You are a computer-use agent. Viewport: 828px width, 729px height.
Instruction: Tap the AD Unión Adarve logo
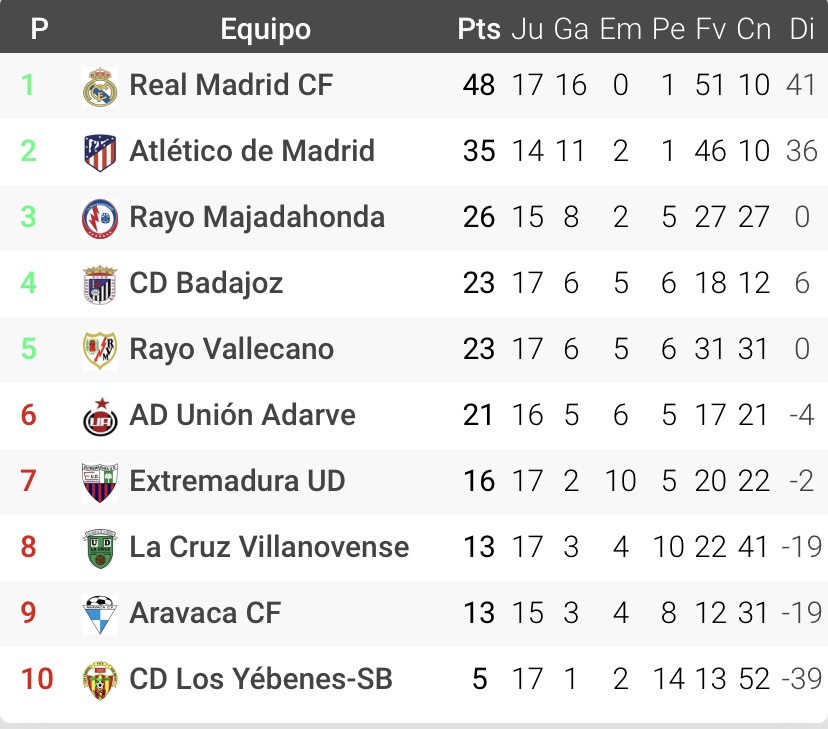pyautogui.click(x=100, y=416)
